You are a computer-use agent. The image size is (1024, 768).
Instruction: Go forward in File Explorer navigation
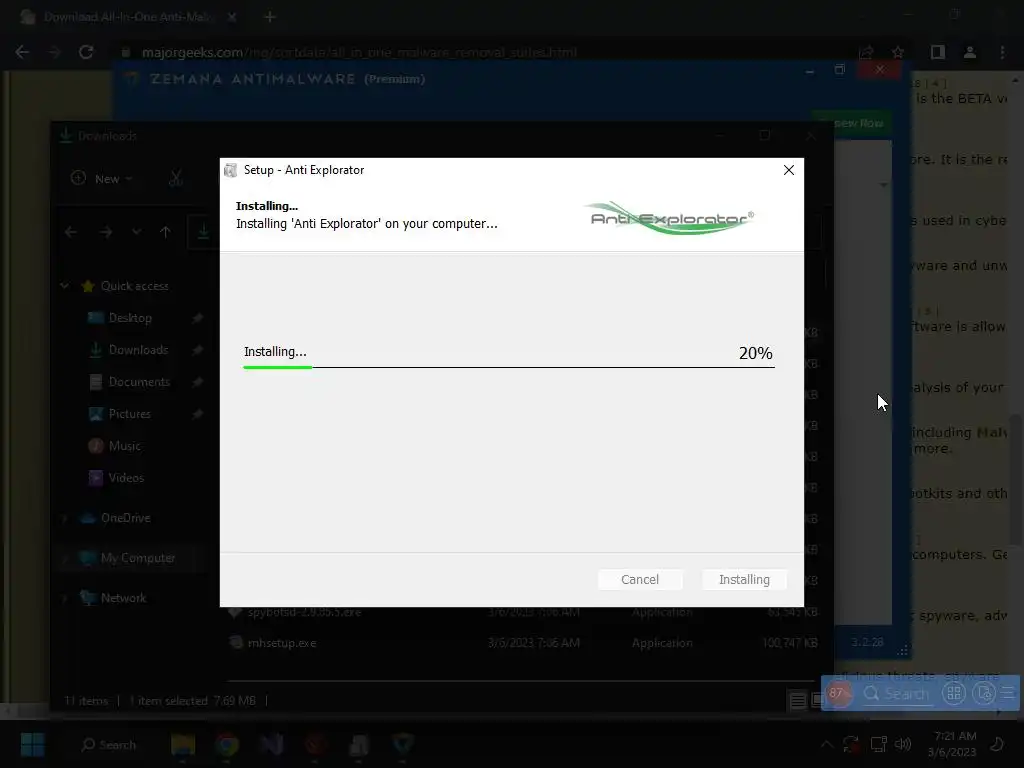(x=105, y=232)
